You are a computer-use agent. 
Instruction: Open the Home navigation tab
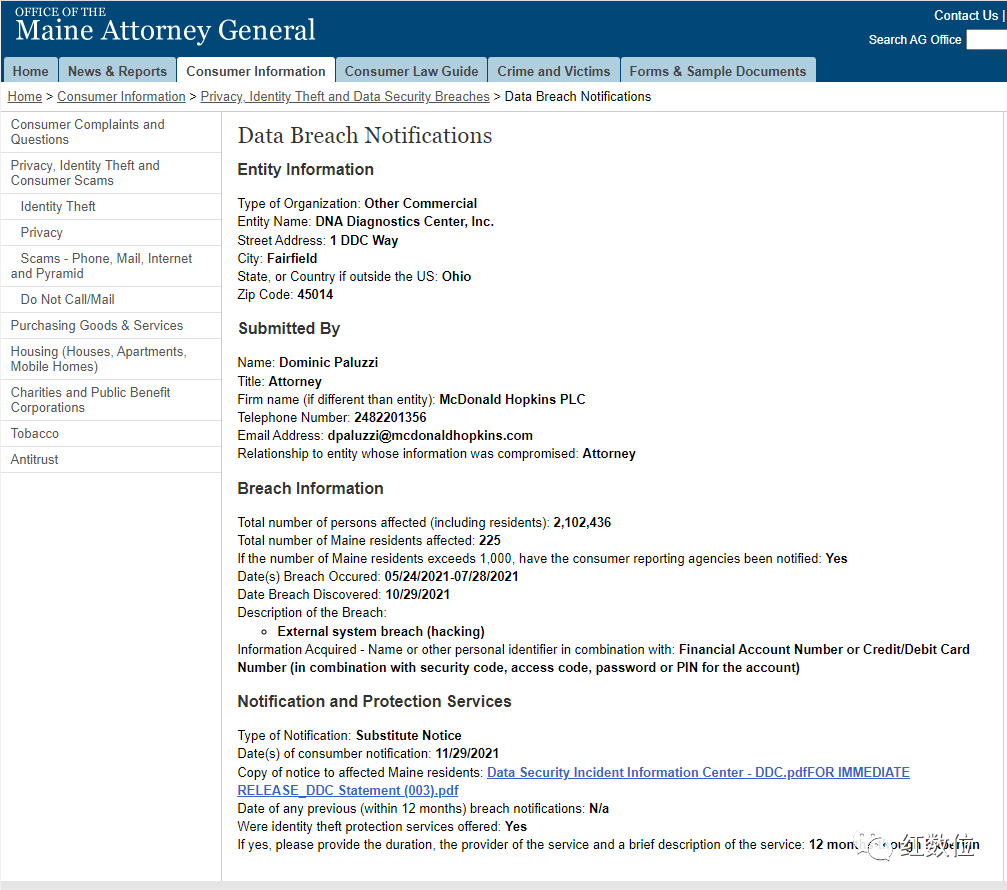(x=30, y=71)
